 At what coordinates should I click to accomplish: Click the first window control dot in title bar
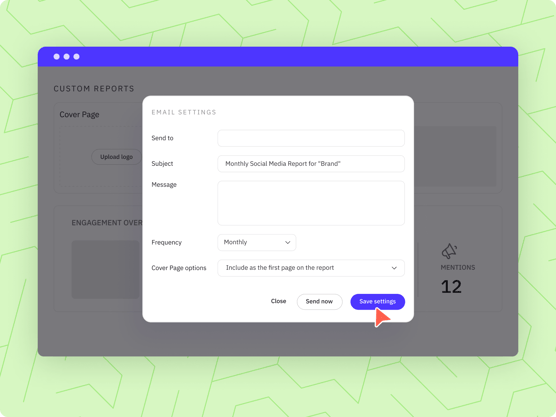(56, 57)
